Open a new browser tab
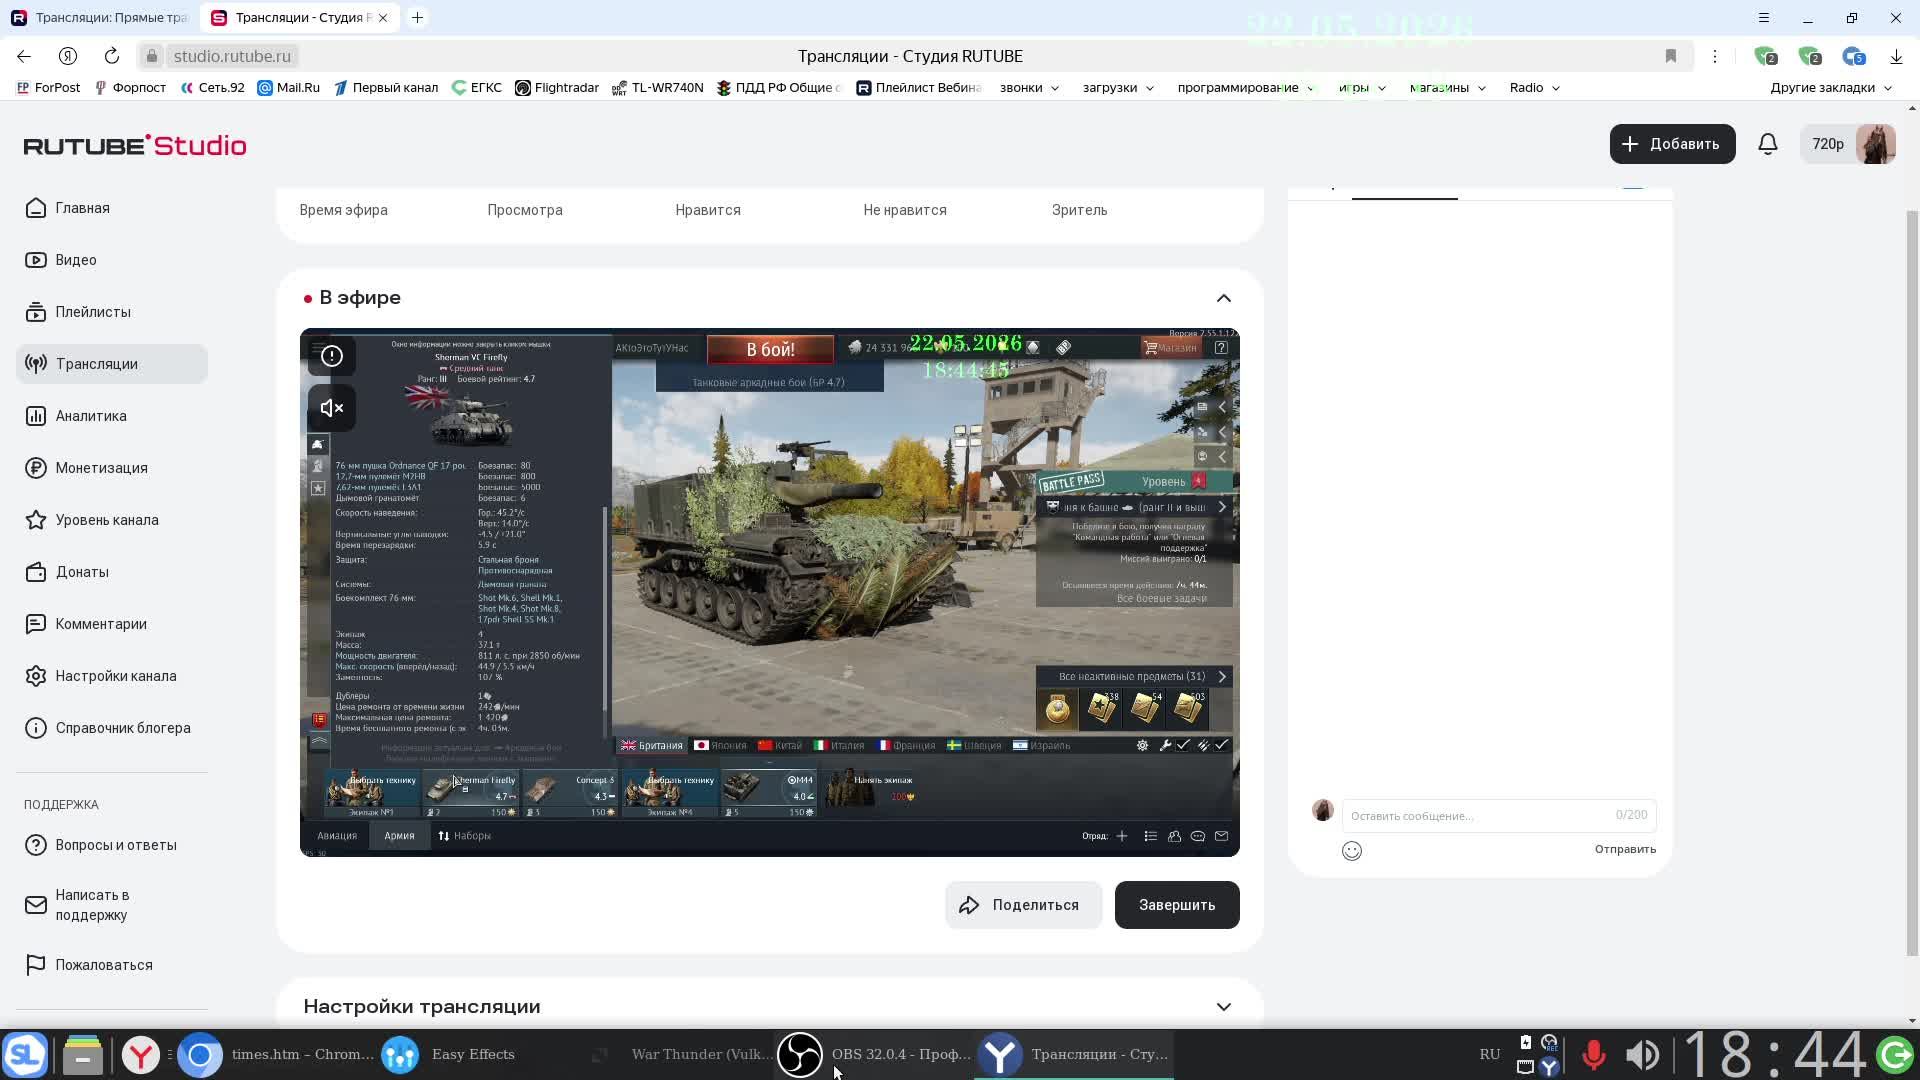This screenshot has height=1080, width=1920. [x=417, y=17]
